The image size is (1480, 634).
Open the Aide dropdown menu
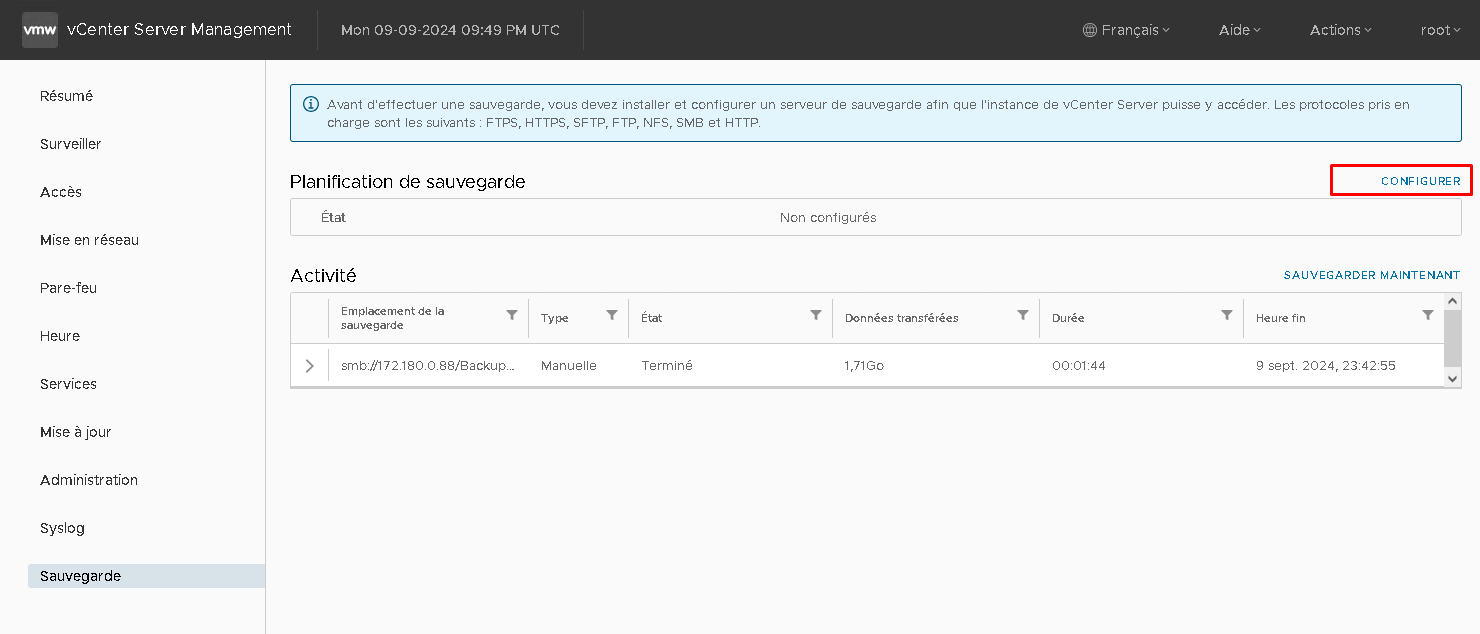1240,30
